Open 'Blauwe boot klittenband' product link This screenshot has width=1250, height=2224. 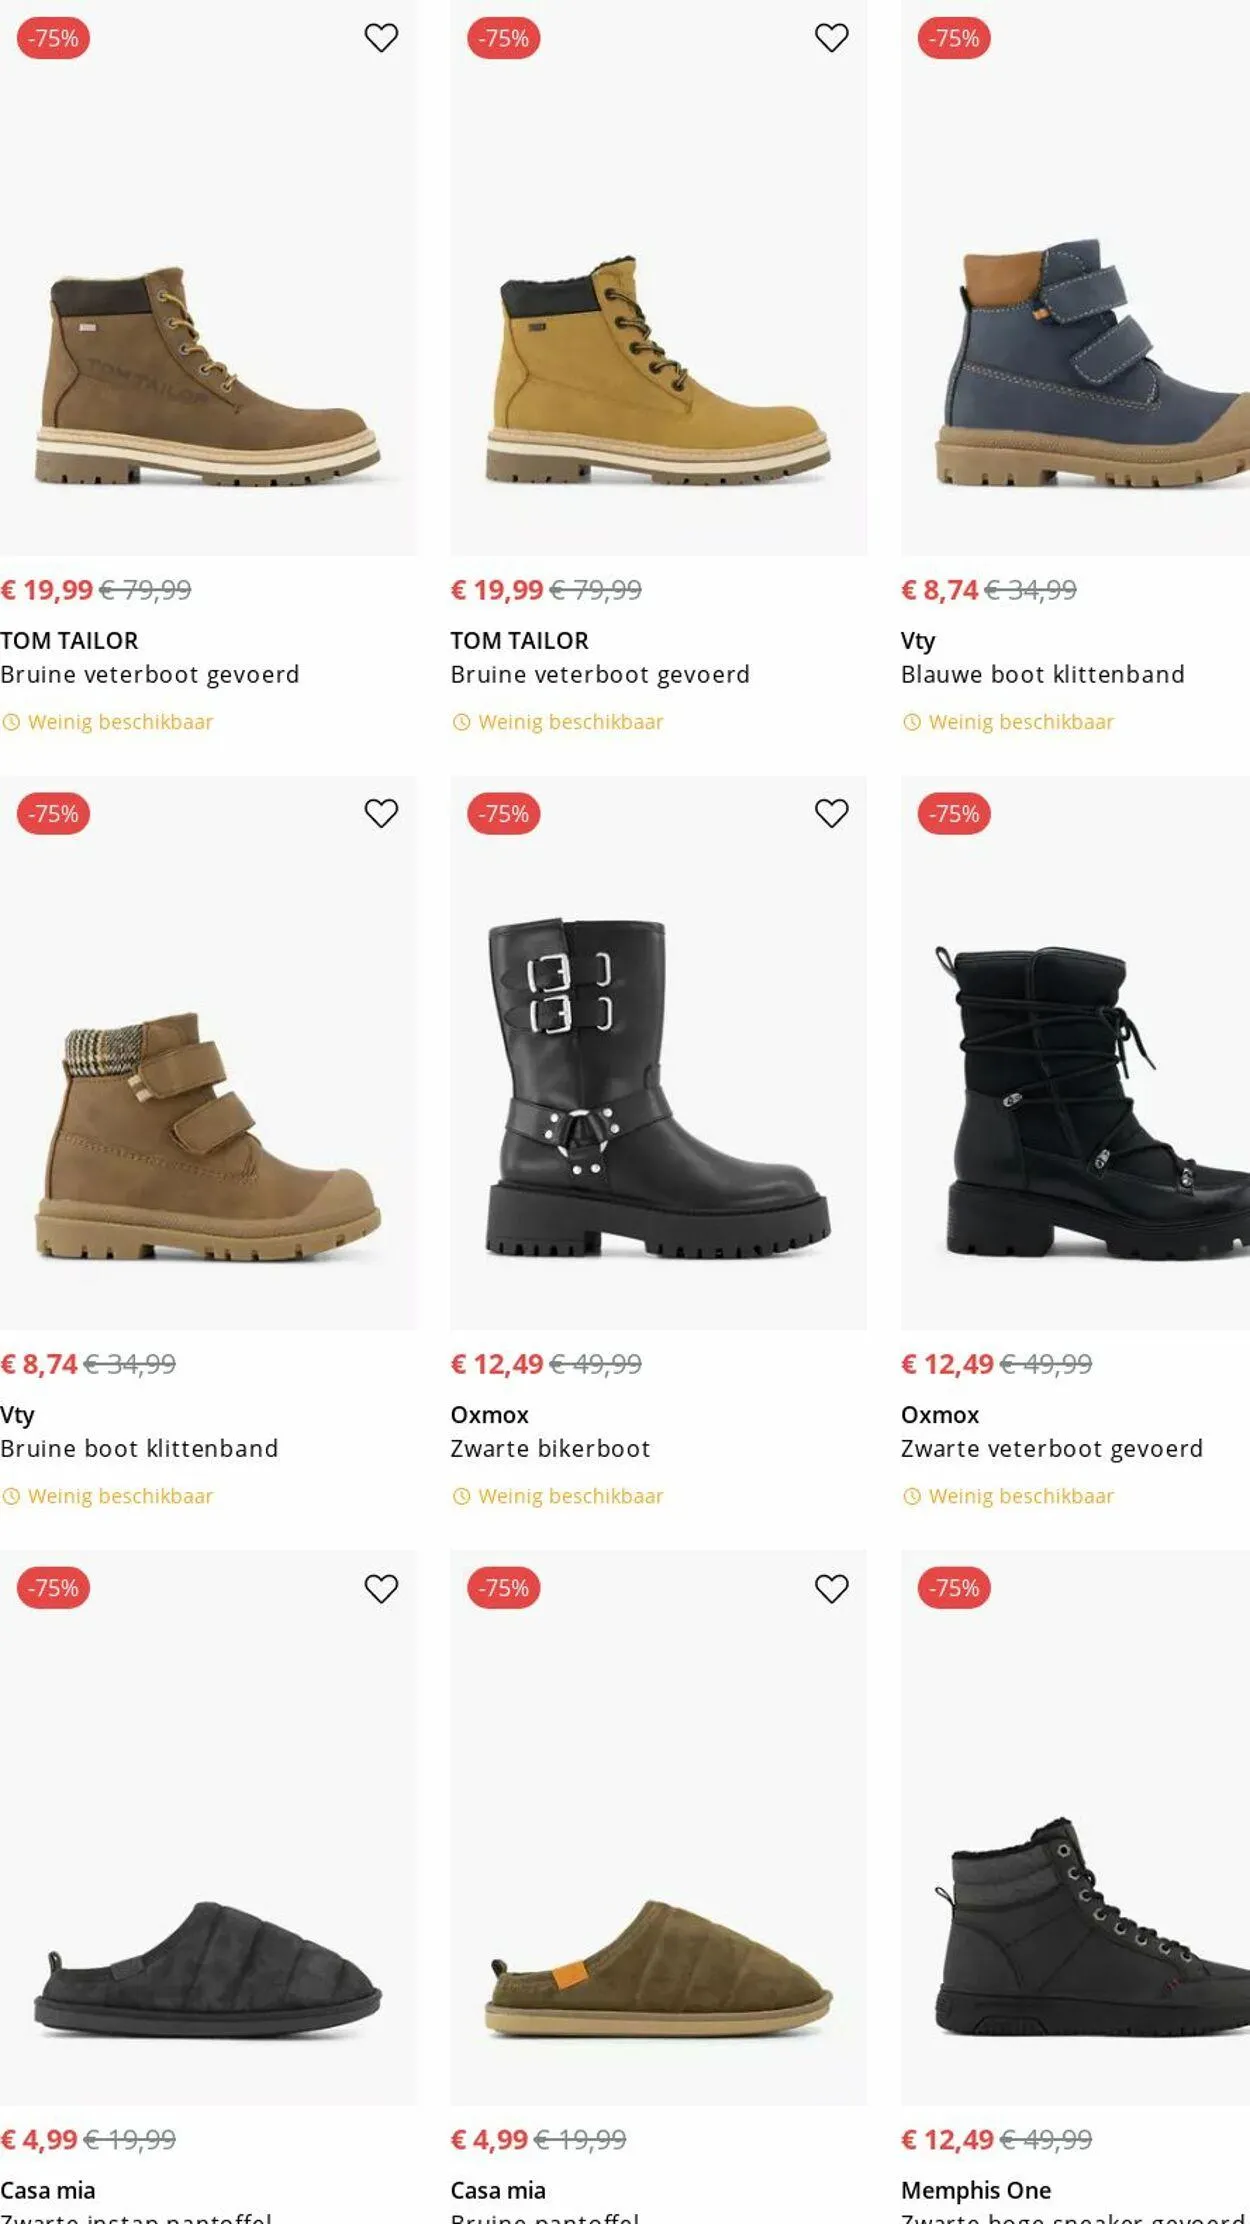pyautogui.click(x=1042, y=675)
